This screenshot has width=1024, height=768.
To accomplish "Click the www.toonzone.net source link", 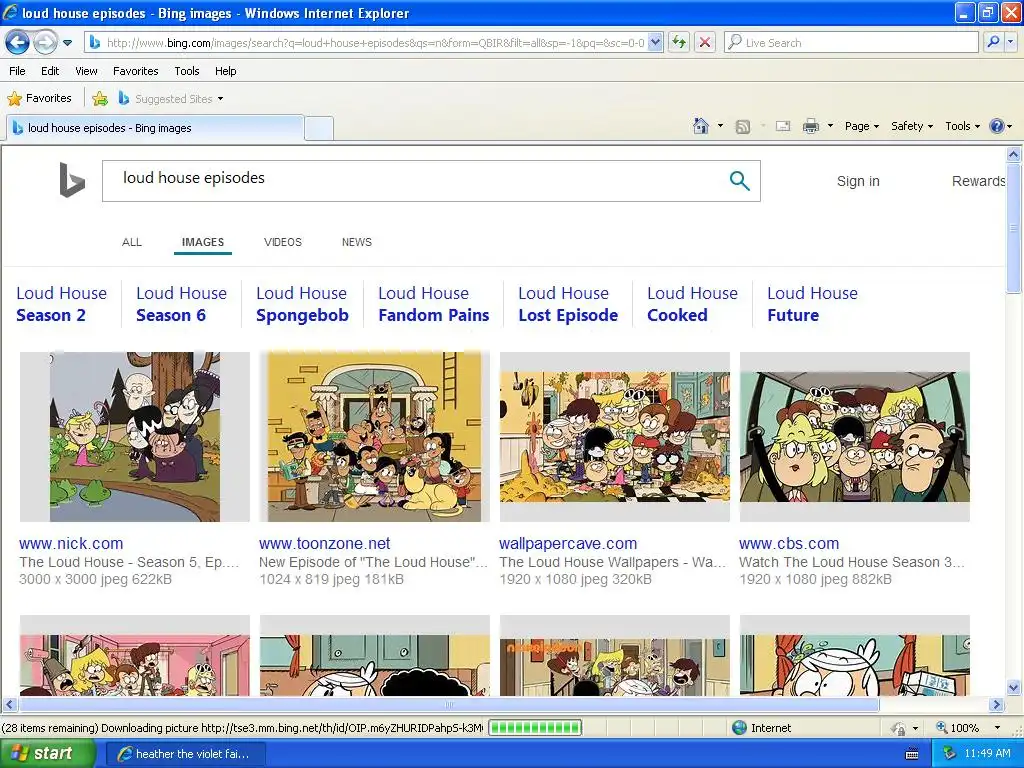I will pos(325,543).
